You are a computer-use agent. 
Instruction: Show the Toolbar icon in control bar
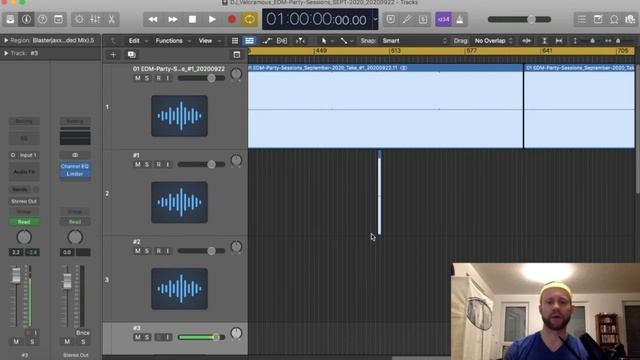coord(58,19)
